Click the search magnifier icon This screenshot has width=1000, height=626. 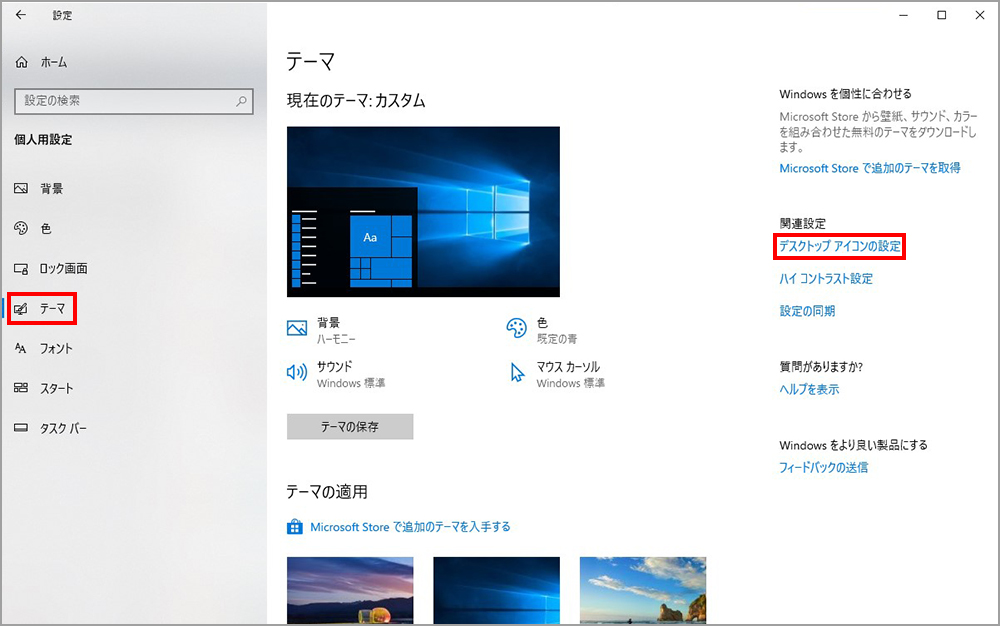click(241, 101)
